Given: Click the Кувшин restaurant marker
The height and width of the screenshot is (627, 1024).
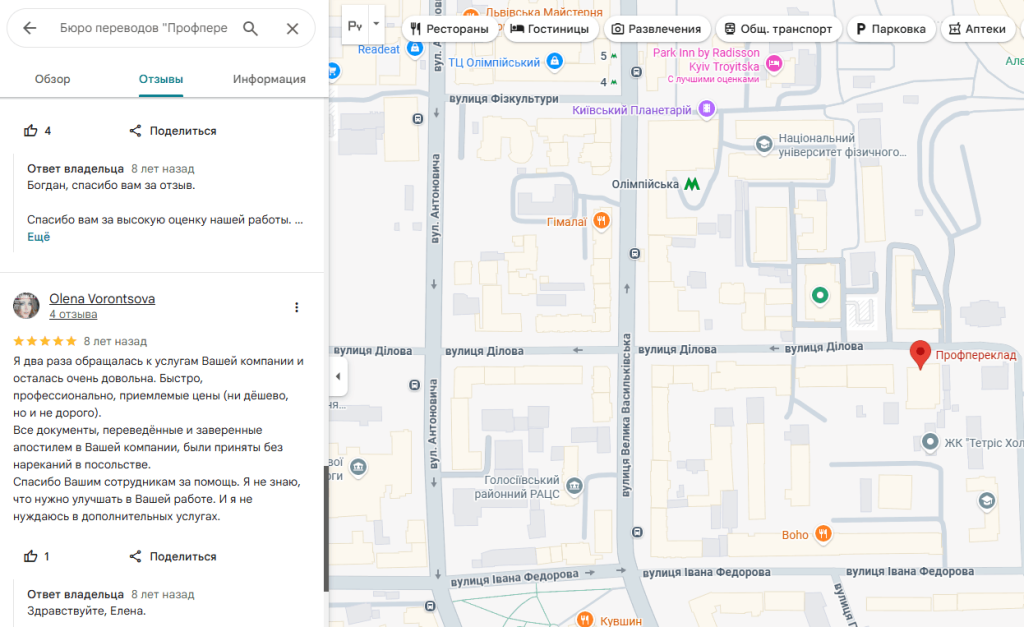Looking at the screenshot, I should point(585,619).
